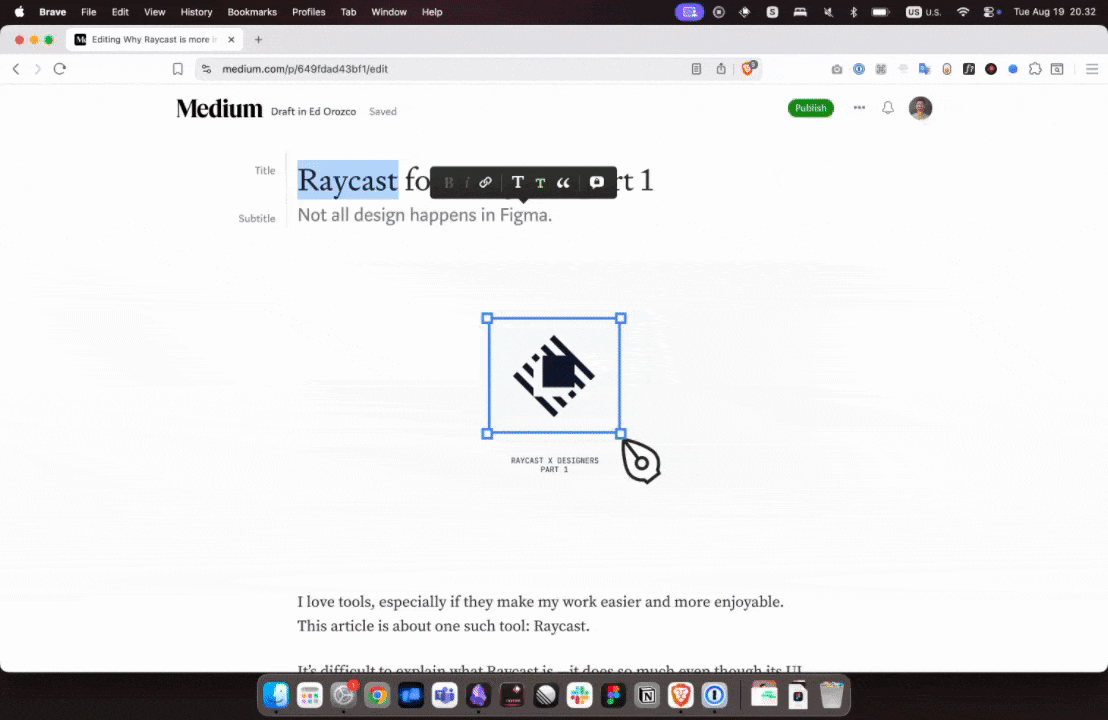The width and height of the screenshot is (1108, 720).
Task: Open the History menu
Action: coord(196,12)
